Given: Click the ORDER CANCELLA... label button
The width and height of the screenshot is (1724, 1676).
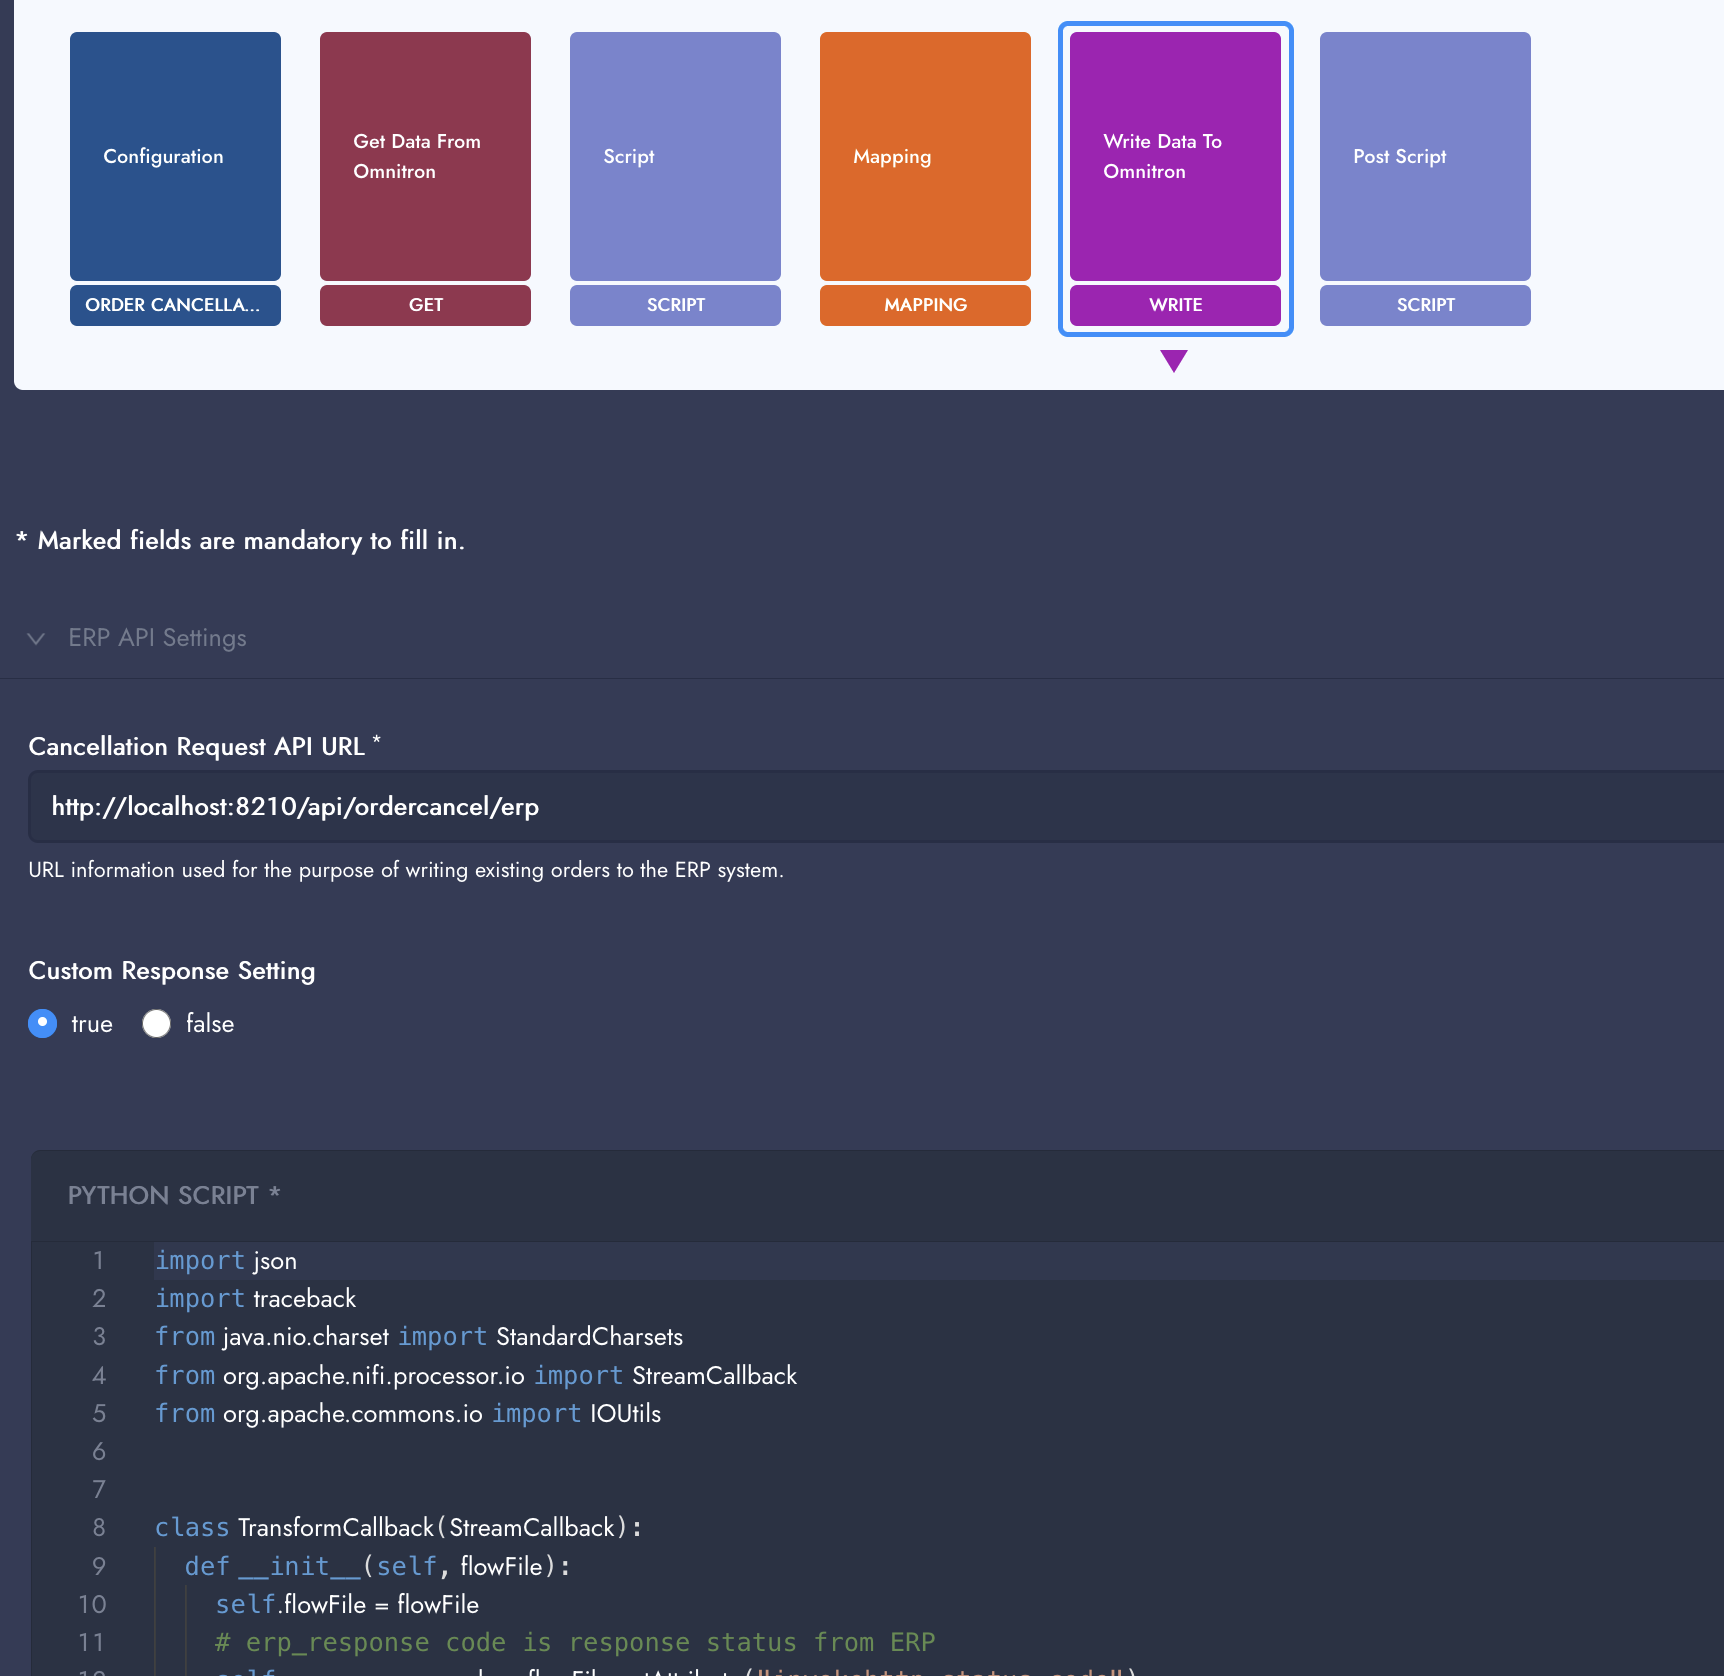Looking at the screenshot, I should pyautogui.click(x=175, y=305).
